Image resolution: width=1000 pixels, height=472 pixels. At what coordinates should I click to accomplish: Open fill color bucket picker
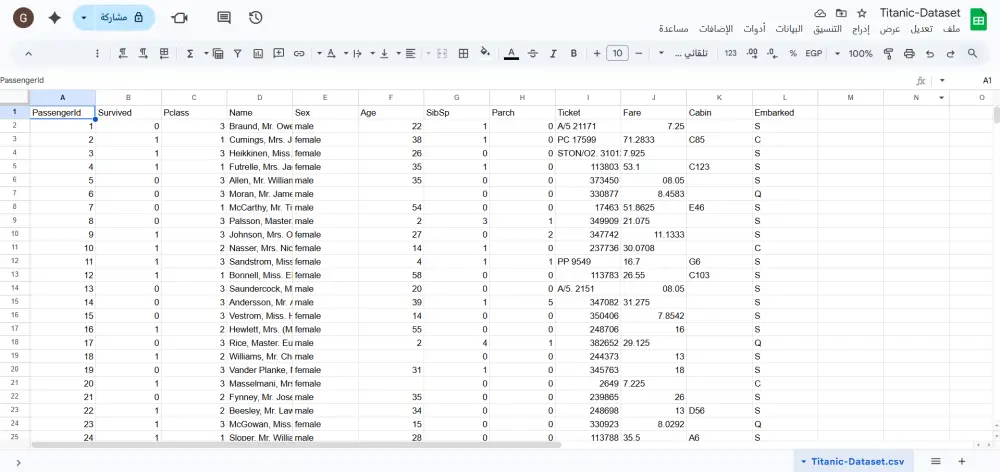click(485, 54)
